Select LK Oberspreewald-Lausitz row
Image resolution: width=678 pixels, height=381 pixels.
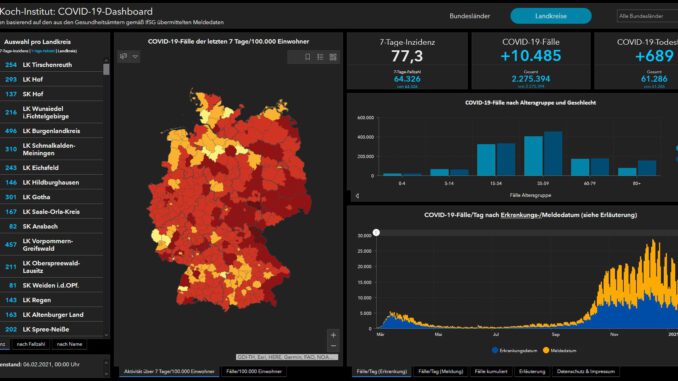point(52,267)
